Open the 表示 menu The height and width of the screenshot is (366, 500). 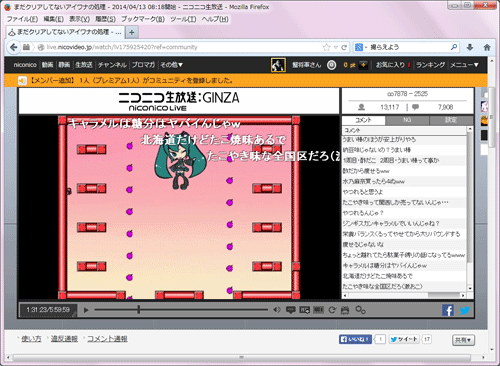pos(79,19)
